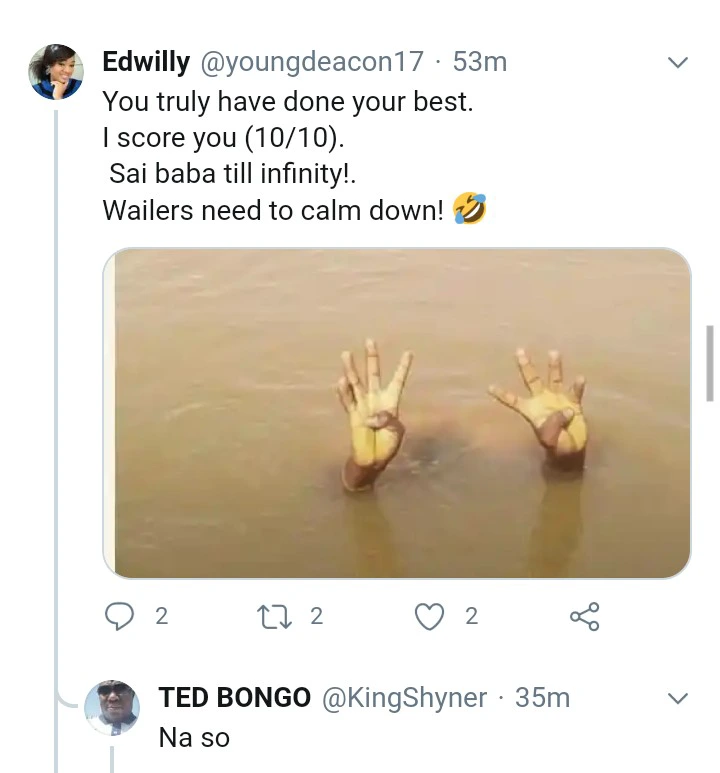
Task: Open the "Na so" reply text
Action: 194,738
